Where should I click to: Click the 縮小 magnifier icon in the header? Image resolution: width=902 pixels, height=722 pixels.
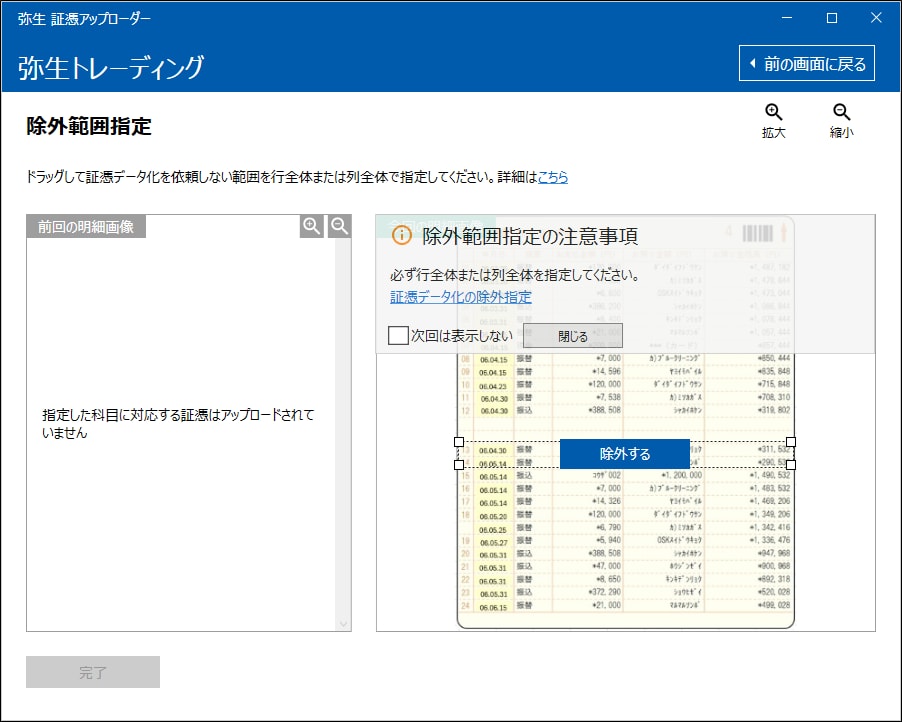pos(841,113)
